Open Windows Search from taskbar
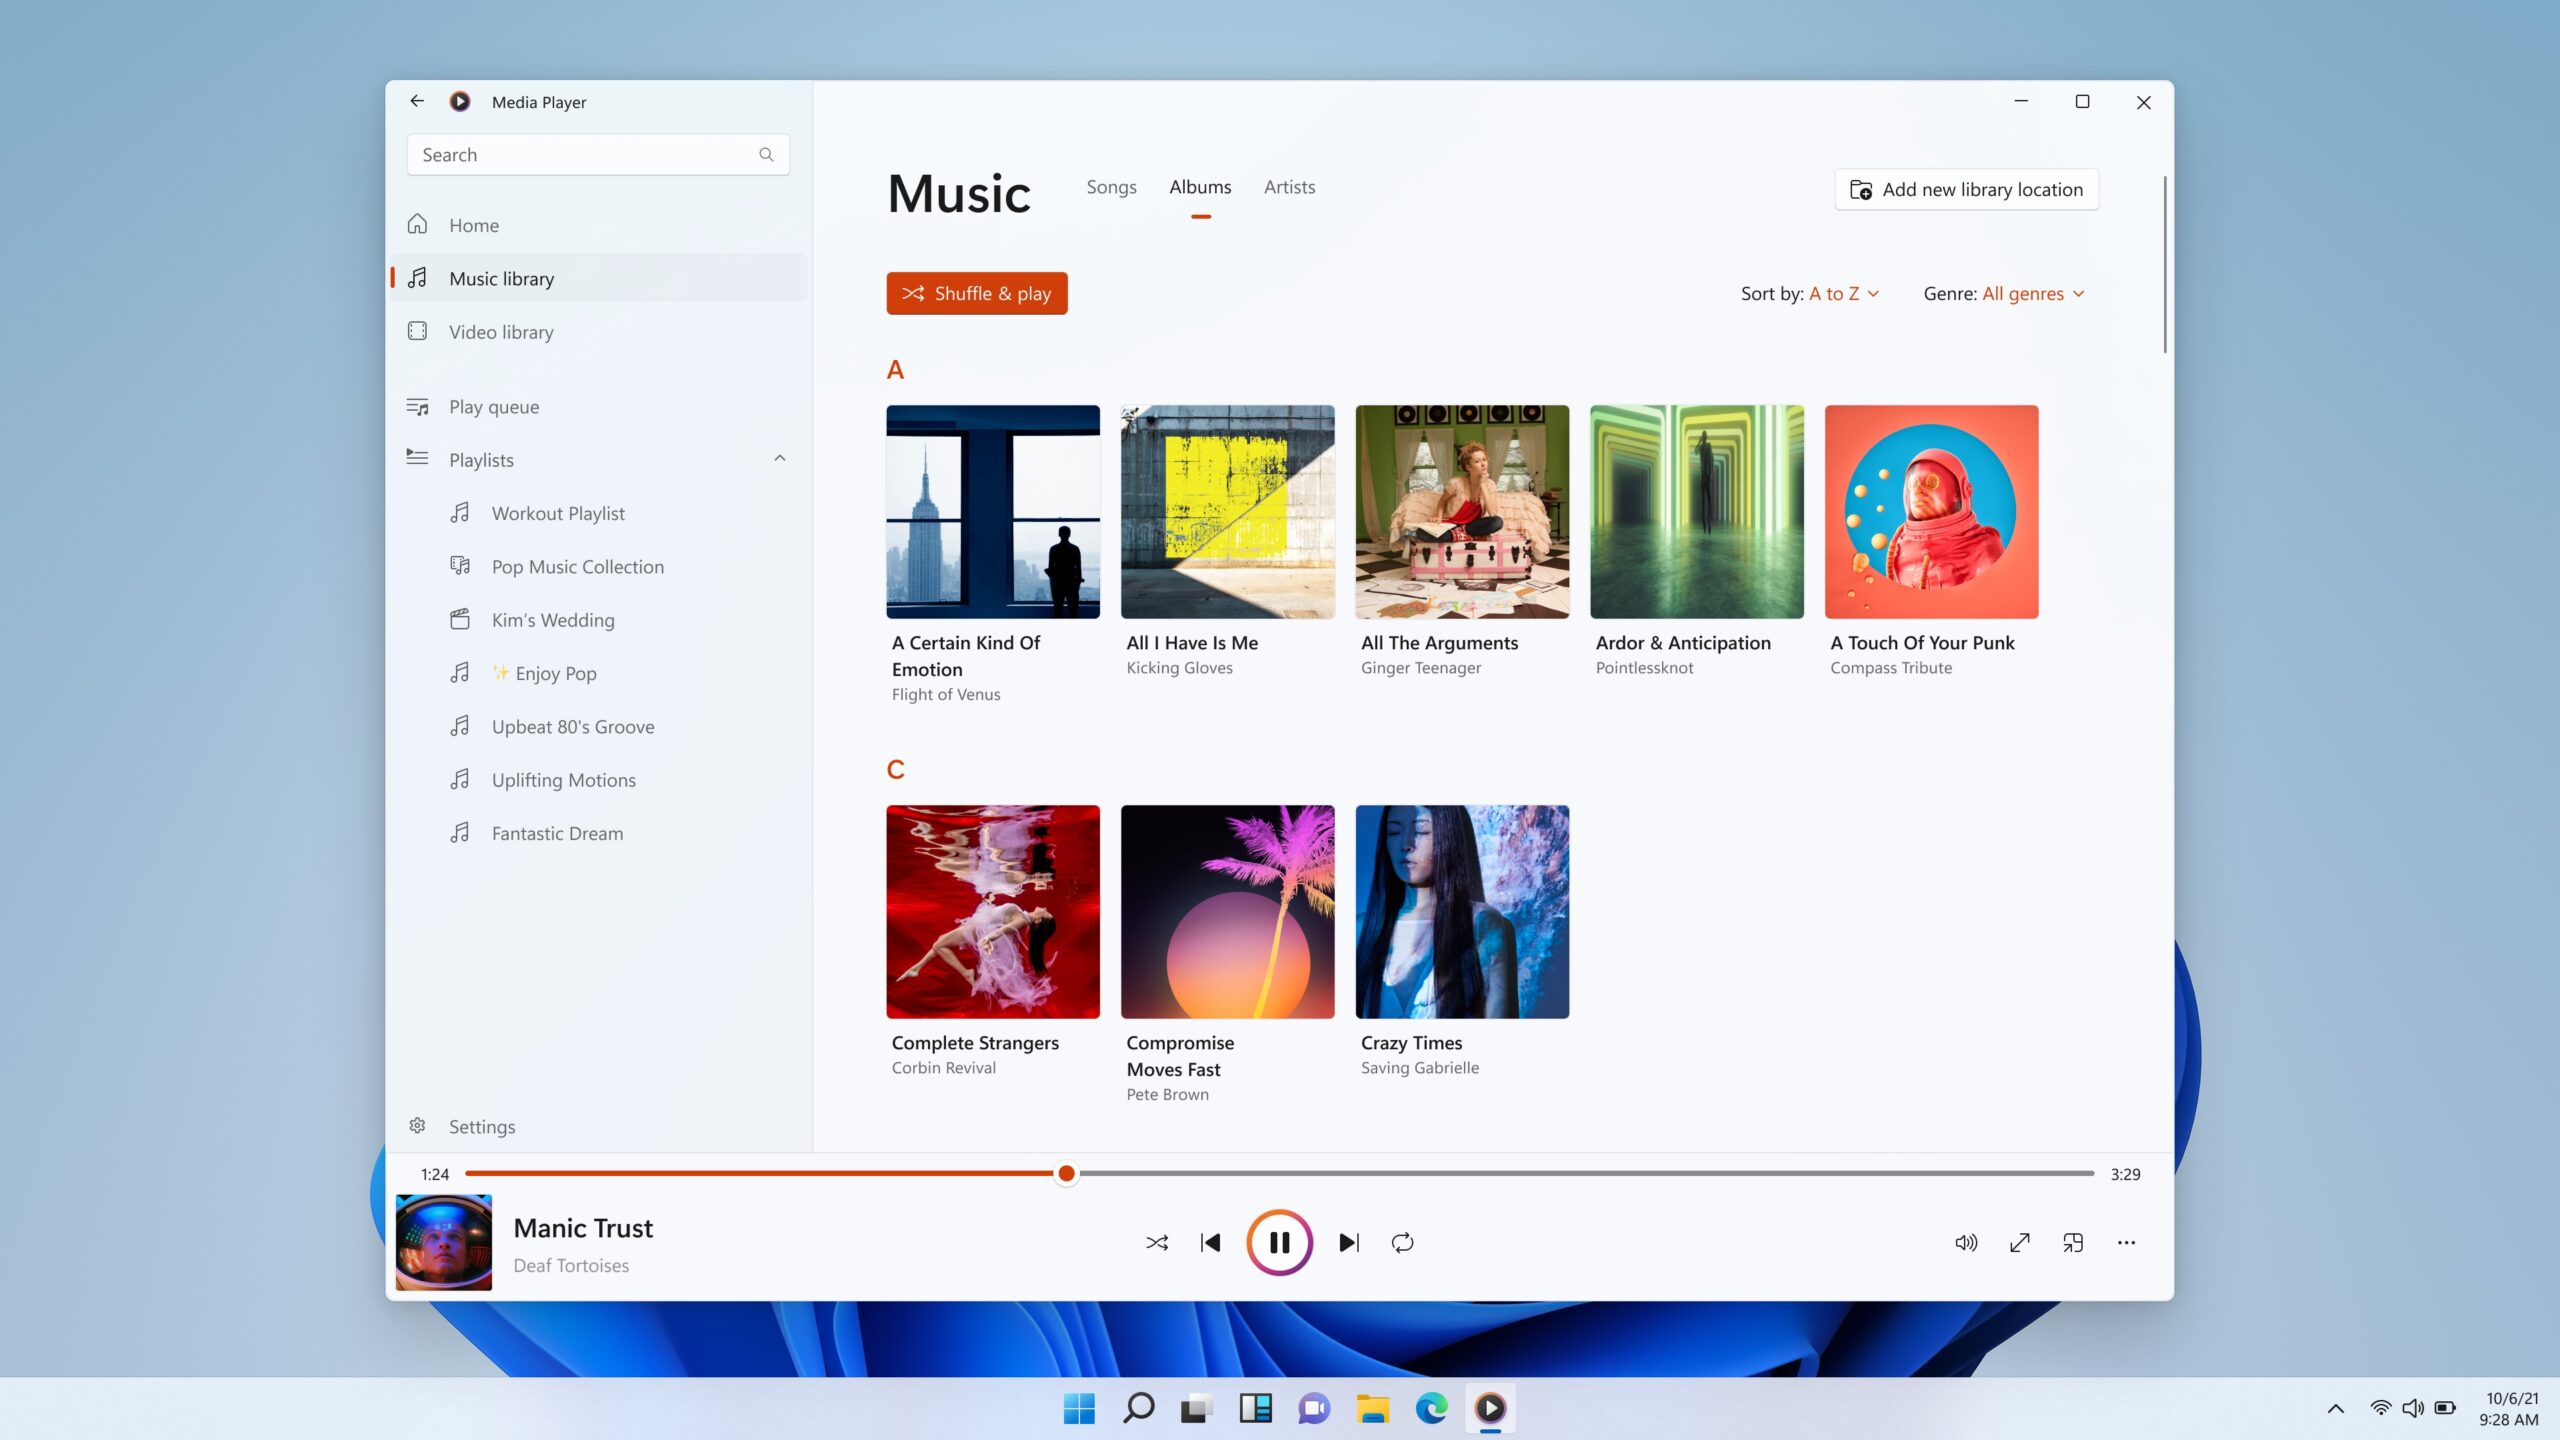The width and height of the screenshot is (2560, 1440). [x=1136, y=1407]
